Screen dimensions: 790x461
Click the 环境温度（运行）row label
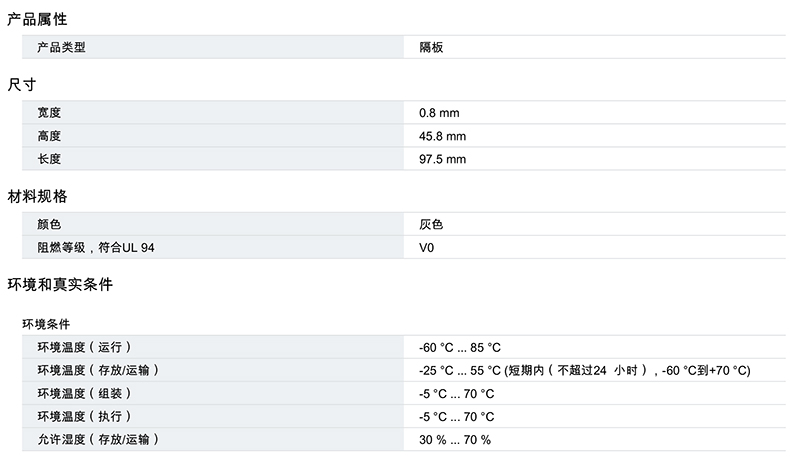point(84,347)
